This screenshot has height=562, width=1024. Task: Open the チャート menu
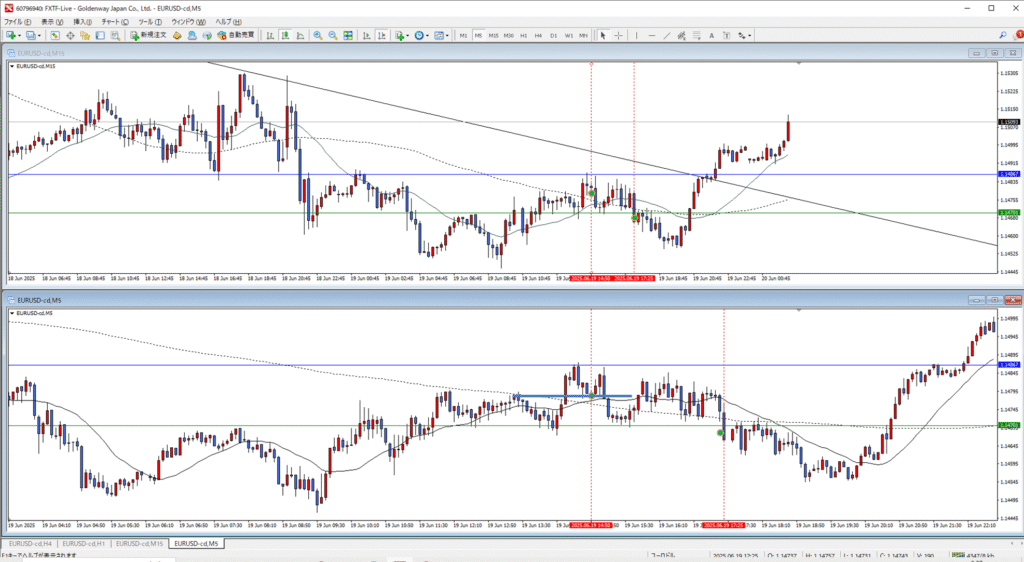click(115, 21)
